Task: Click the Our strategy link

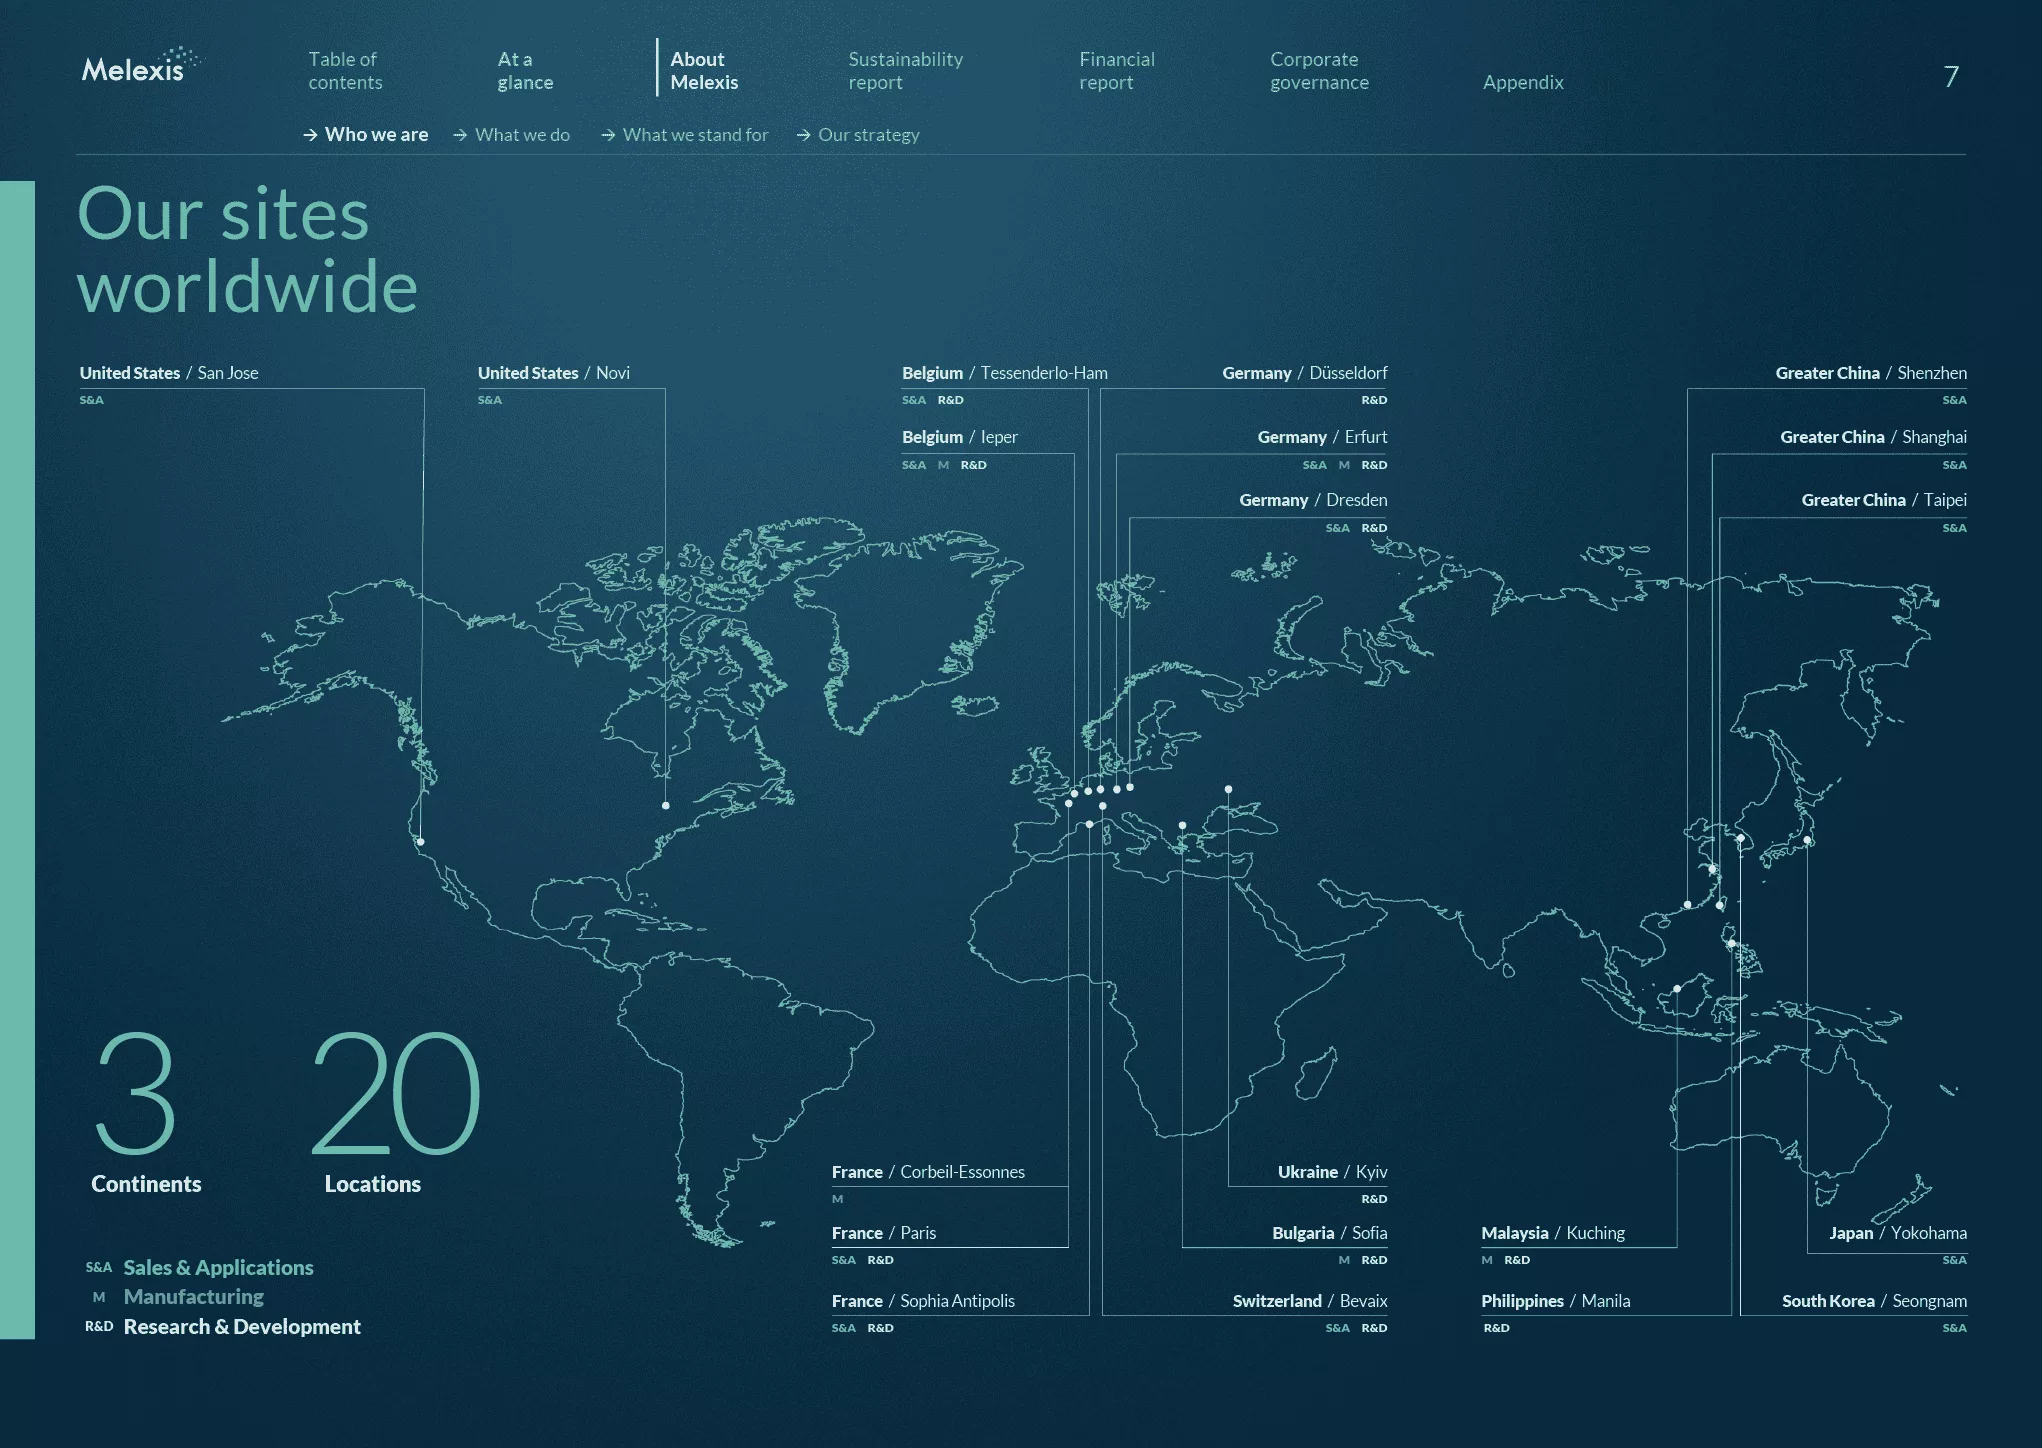Action: point(868,134)
